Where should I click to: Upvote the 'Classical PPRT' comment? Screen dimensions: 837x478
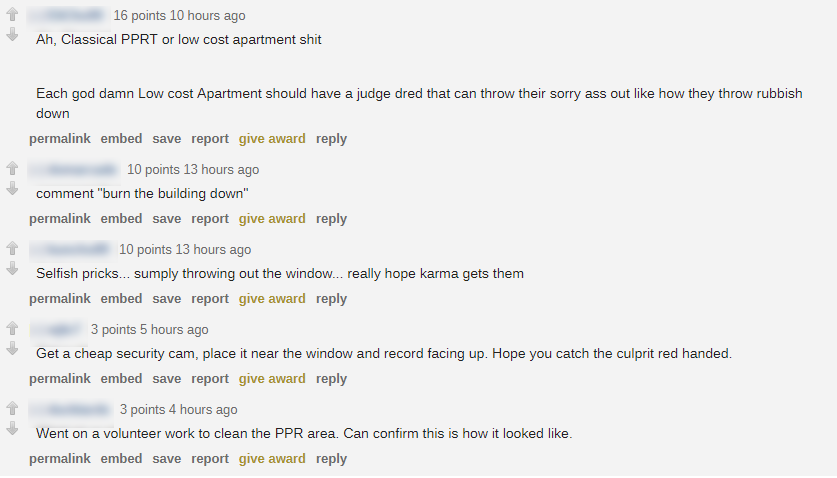tap(12, 16)
